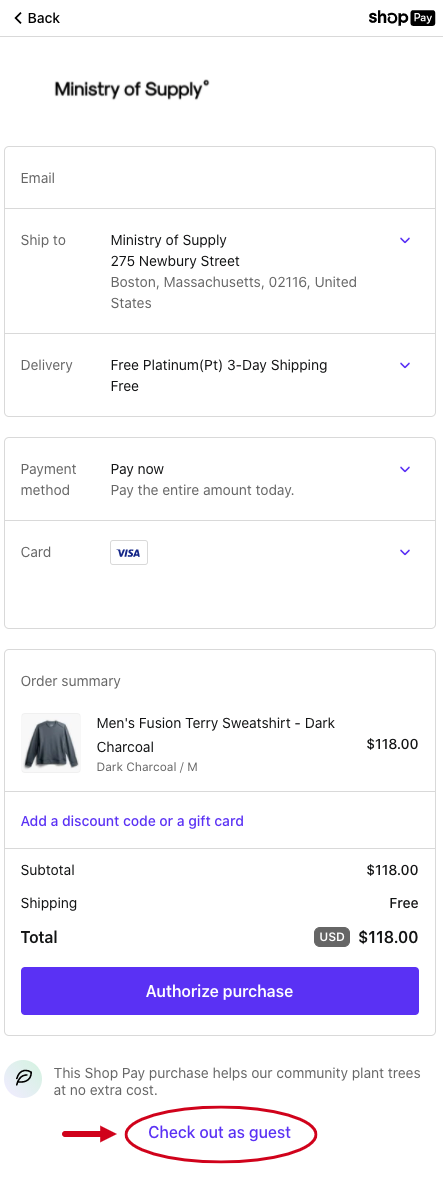This screenshot has height=1177, width=443.
Task: Click the Email field row
Action: 220,178
